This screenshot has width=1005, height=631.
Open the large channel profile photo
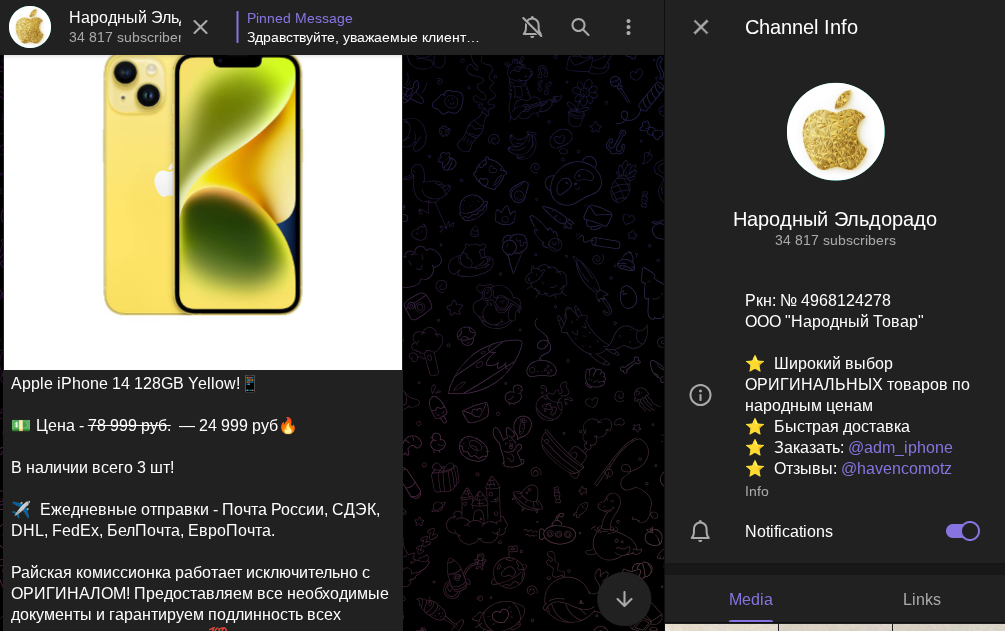(835, 132)
